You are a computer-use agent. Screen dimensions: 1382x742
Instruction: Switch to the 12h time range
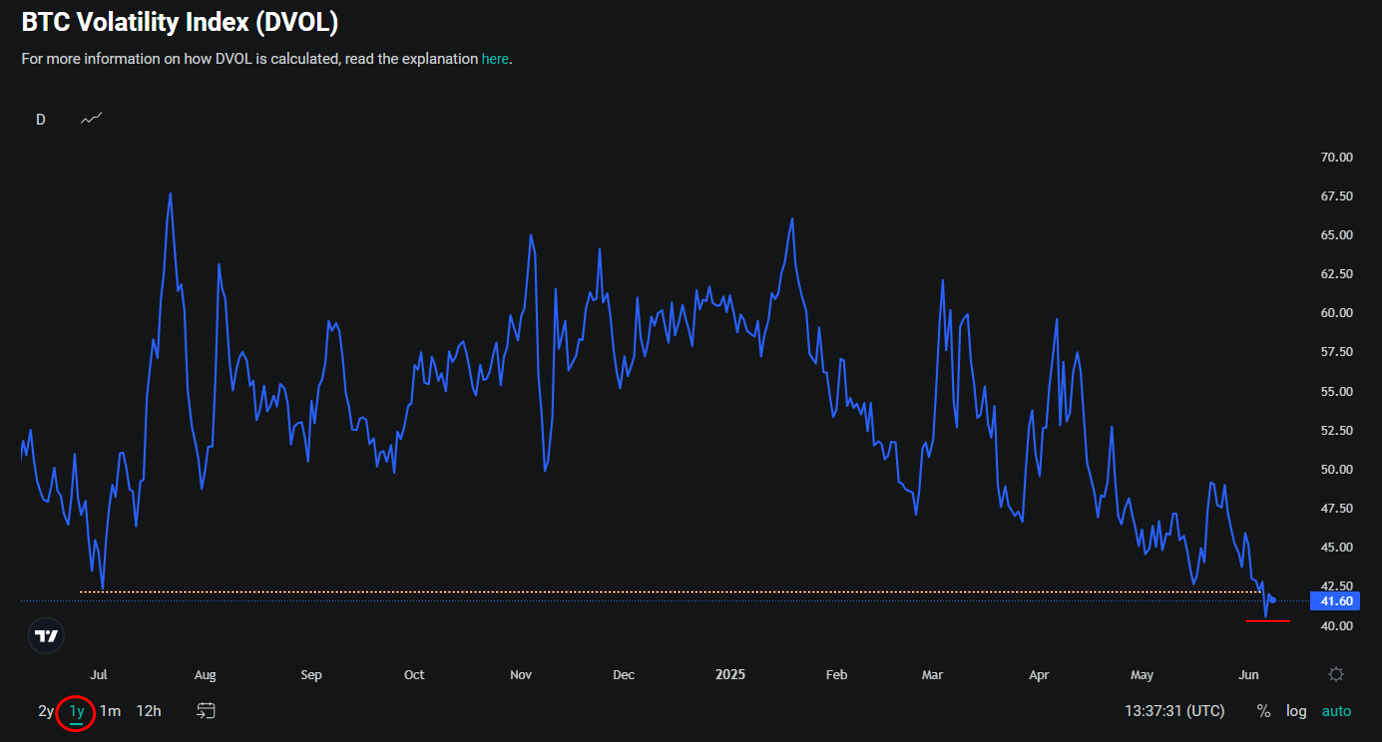click(149, 711)
